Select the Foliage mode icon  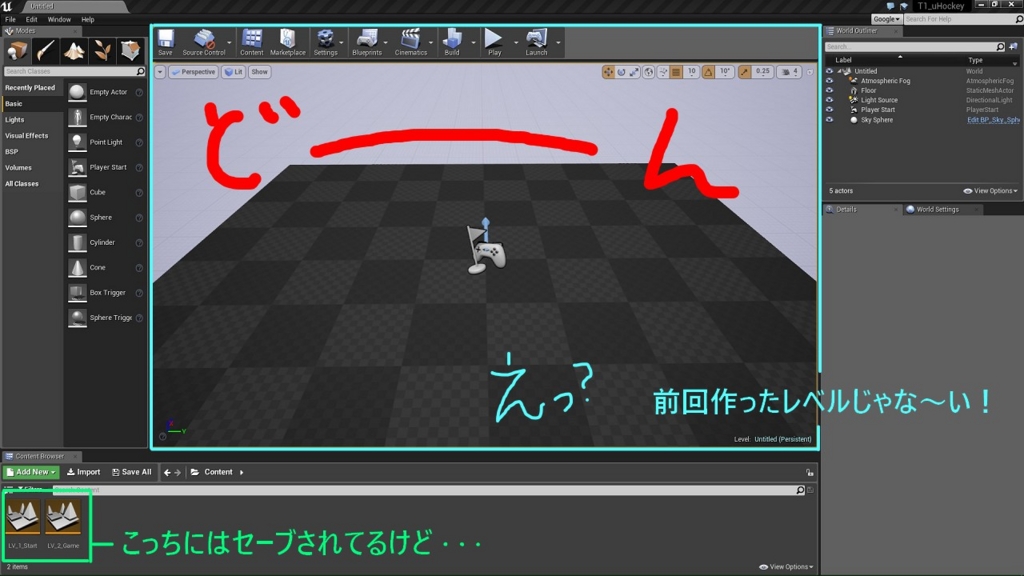(101, 50)
